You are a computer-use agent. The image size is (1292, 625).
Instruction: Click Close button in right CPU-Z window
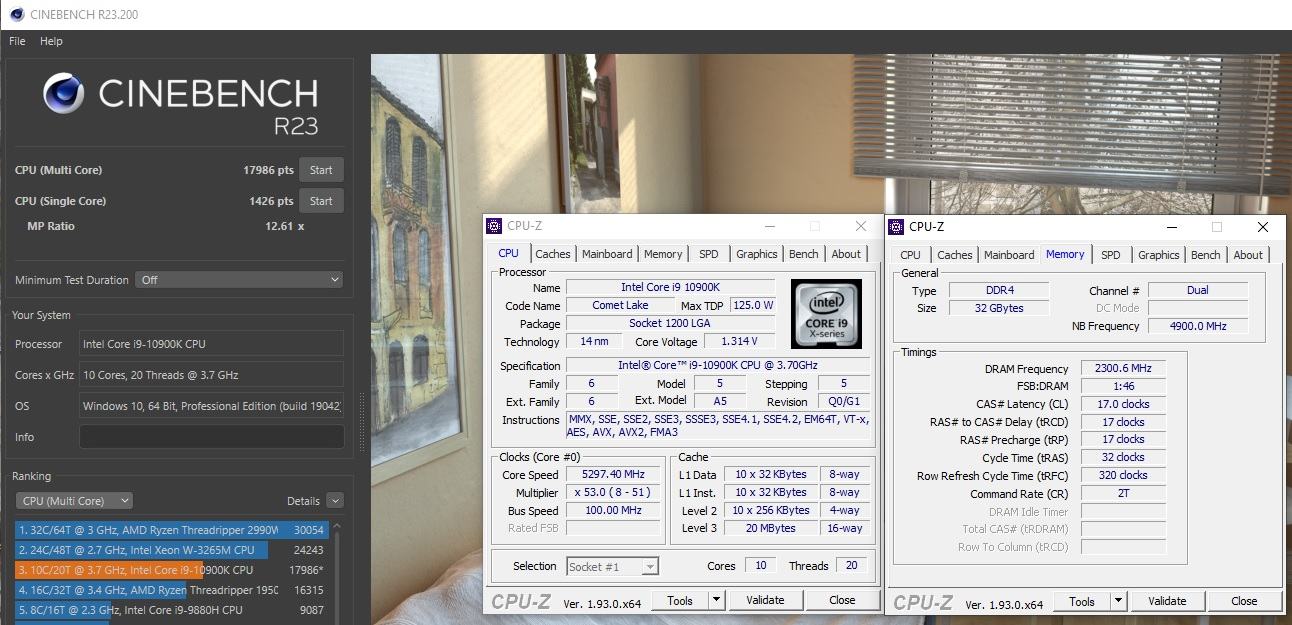coord(1244,601)
